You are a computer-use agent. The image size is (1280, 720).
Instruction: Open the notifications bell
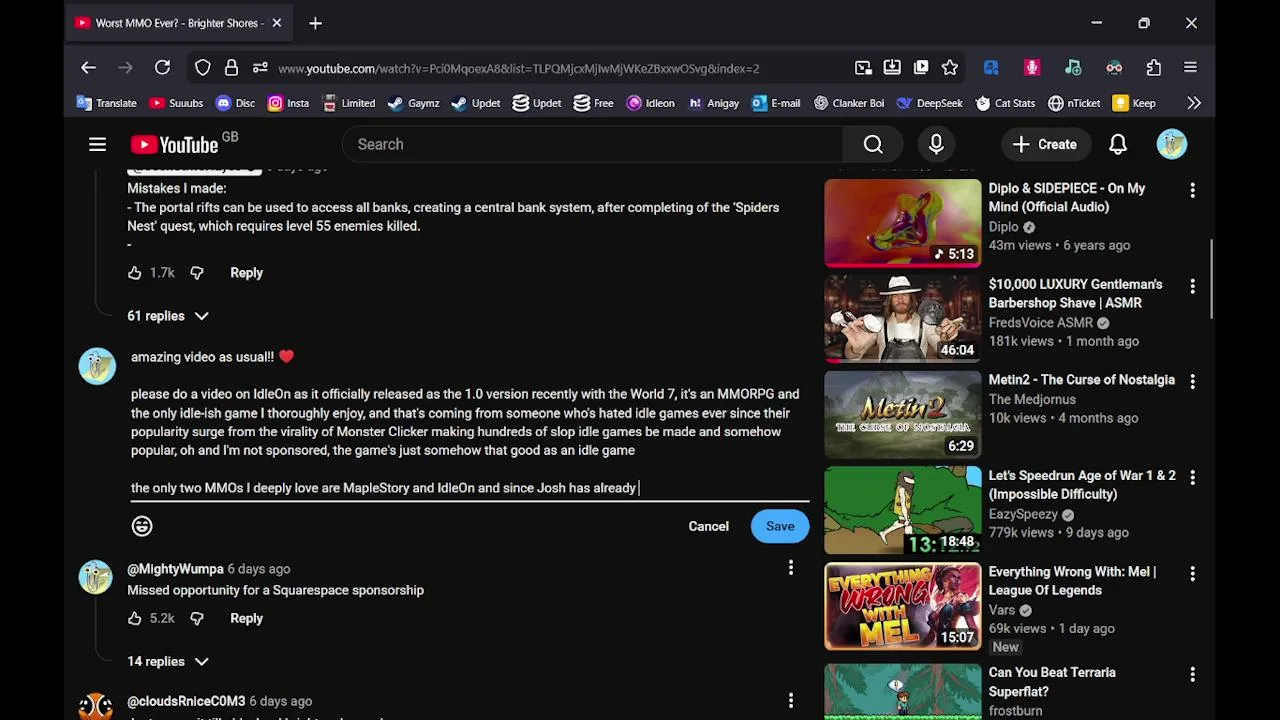1118,144
